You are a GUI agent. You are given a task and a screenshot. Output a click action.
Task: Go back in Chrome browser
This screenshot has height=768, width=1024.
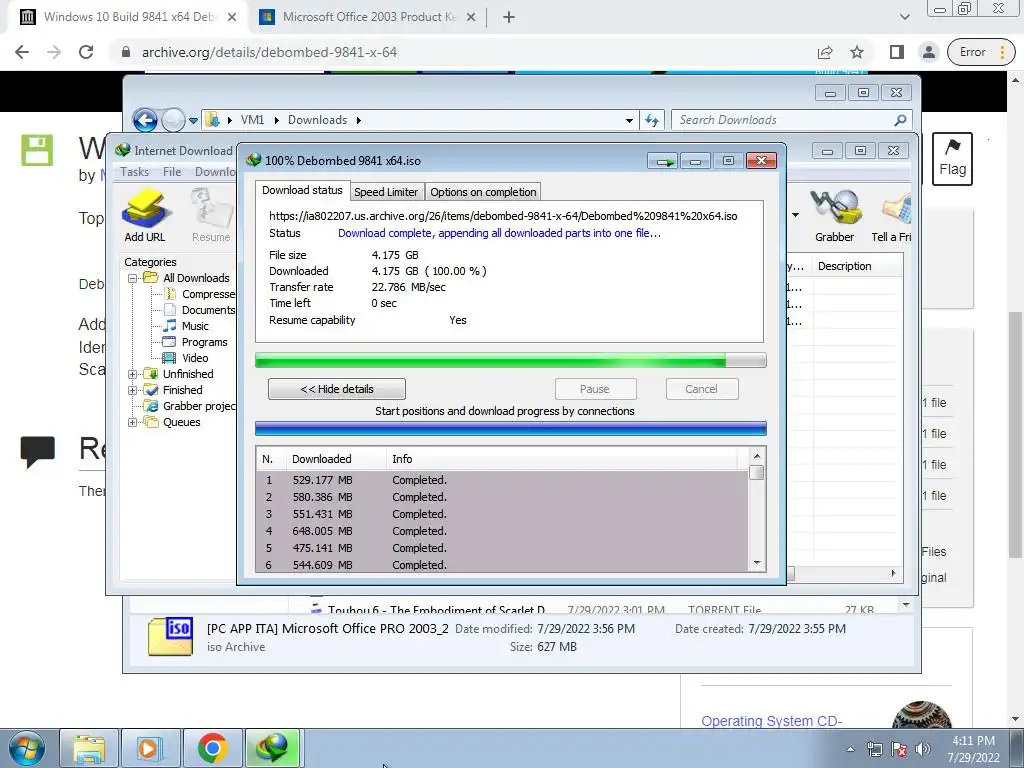22,52
